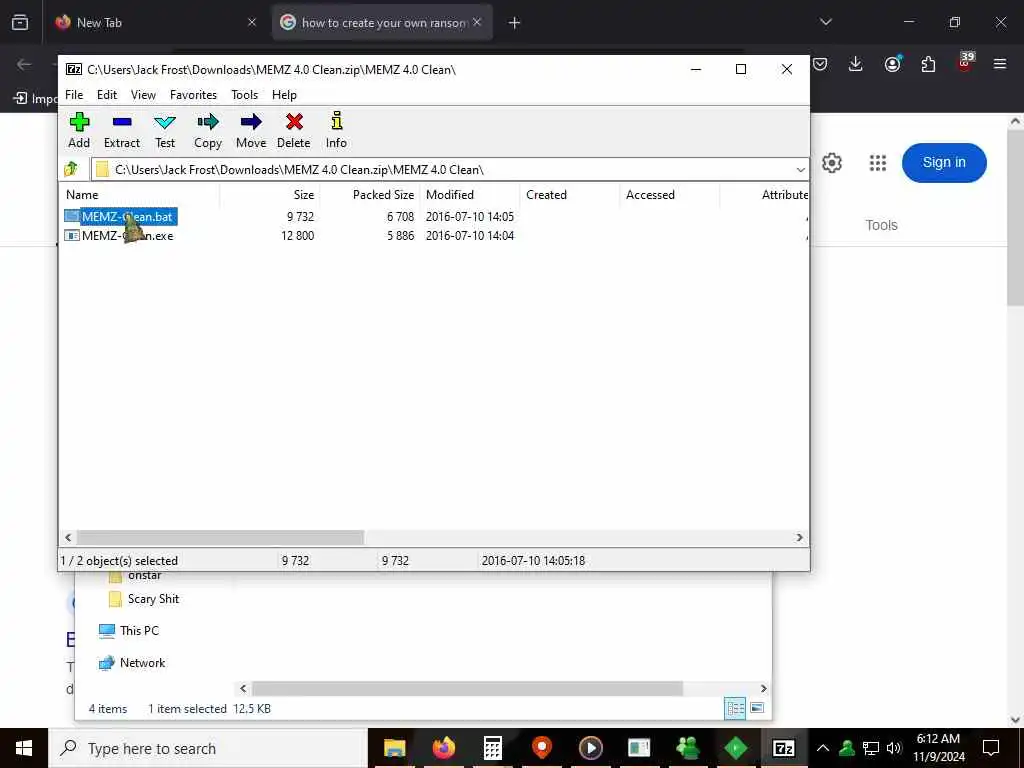
Task: Click the 7-Zip scroll right arrow
Action: (x=799, y=537)
